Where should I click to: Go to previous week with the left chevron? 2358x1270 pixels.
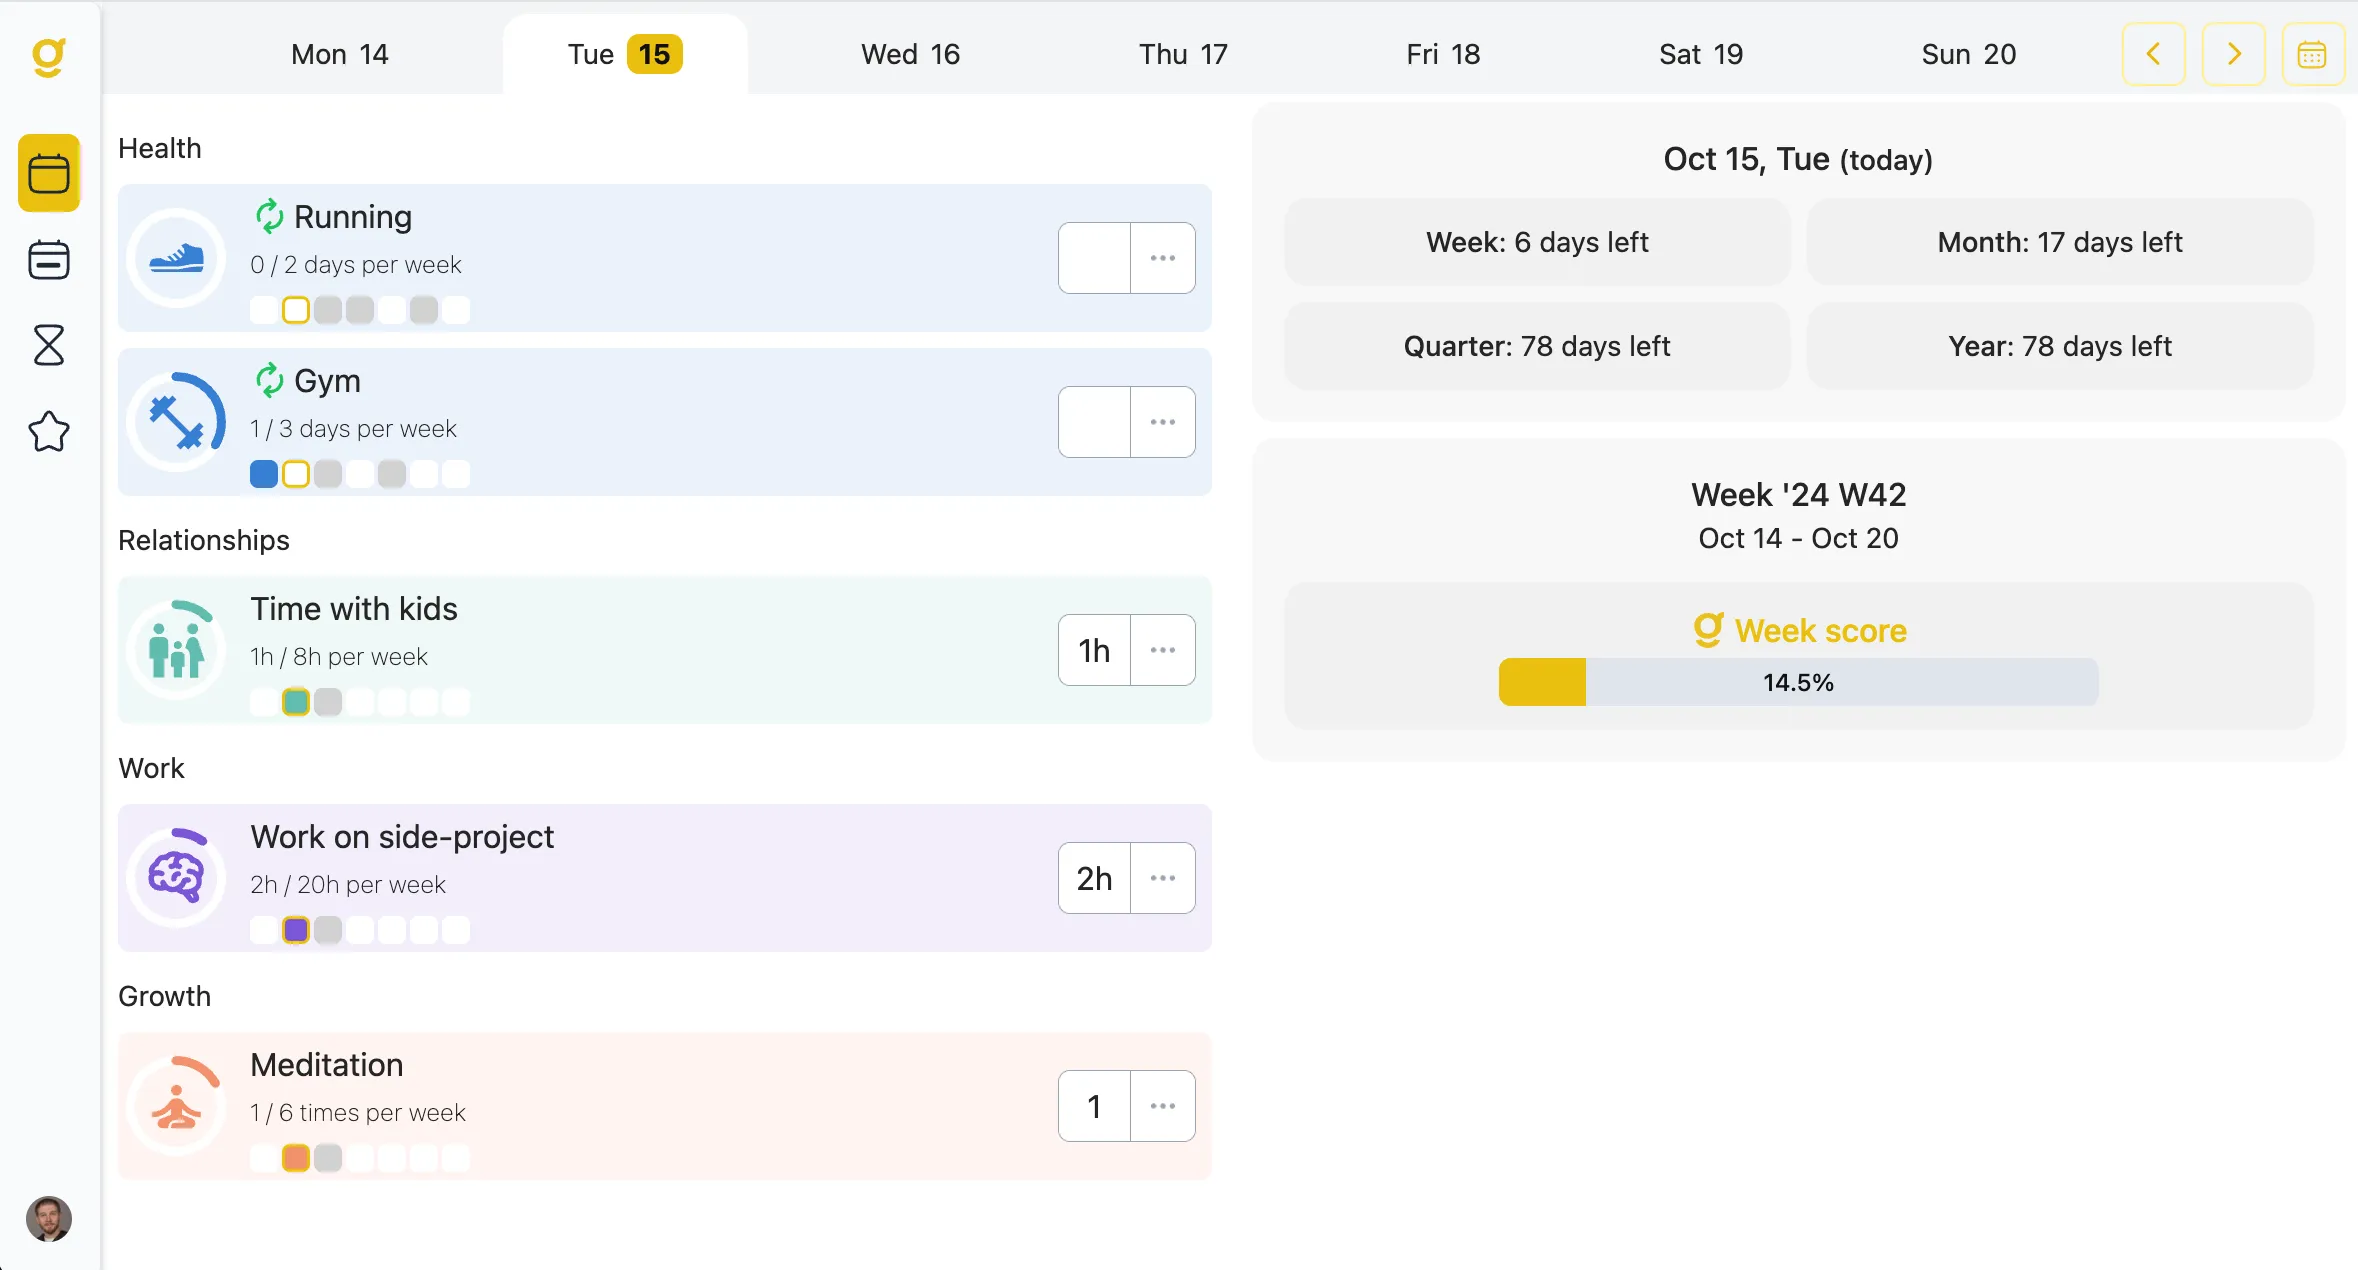coord(2153,54)
